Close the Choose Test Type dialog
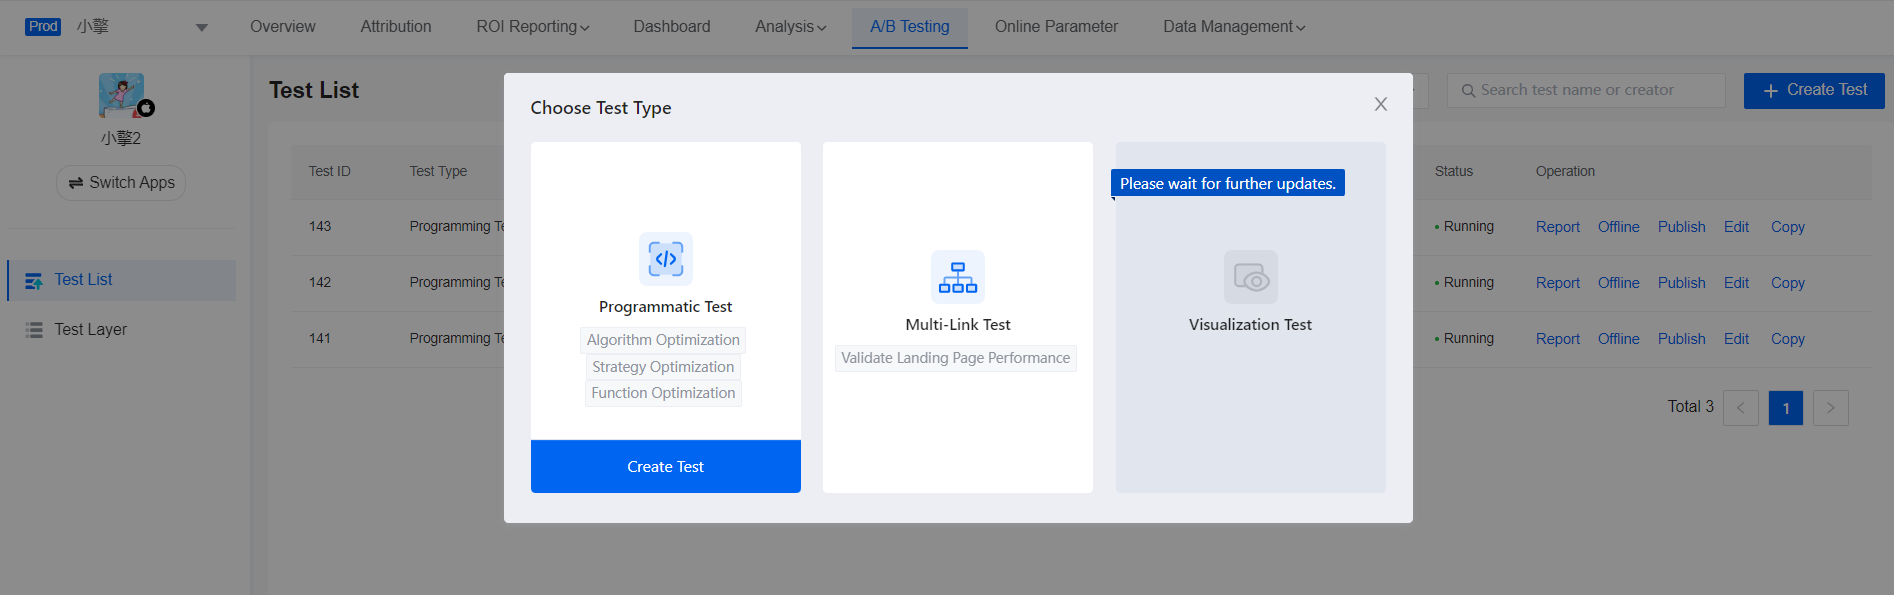This screenshot has height=595, width=1894. [1381, 104]
